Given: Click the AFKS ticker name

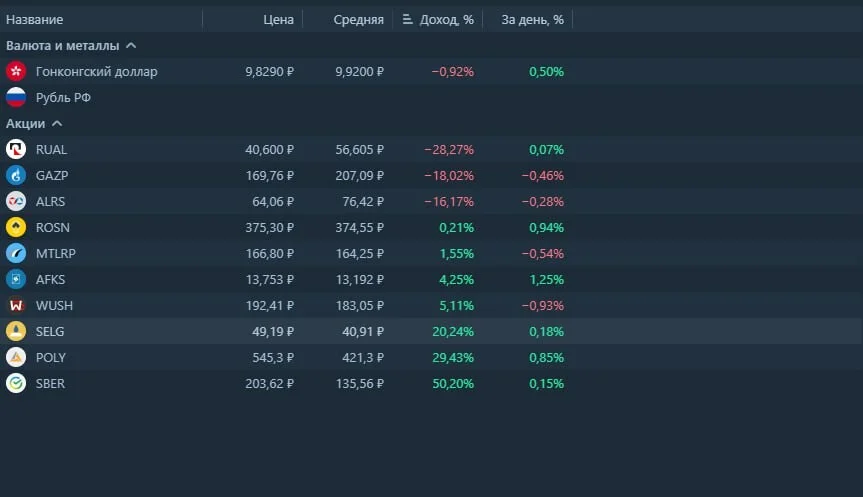Looking at the screenshot, I should tap(50, 280).
